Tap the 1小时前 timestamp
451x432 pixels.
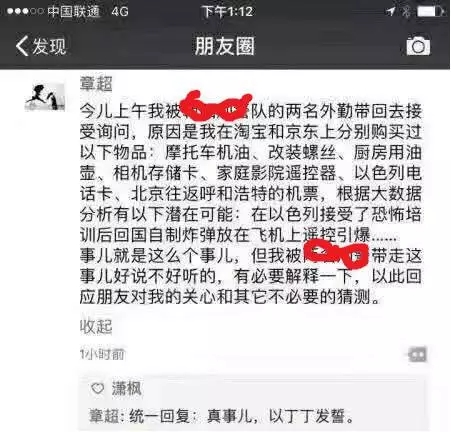pos(102,354)
